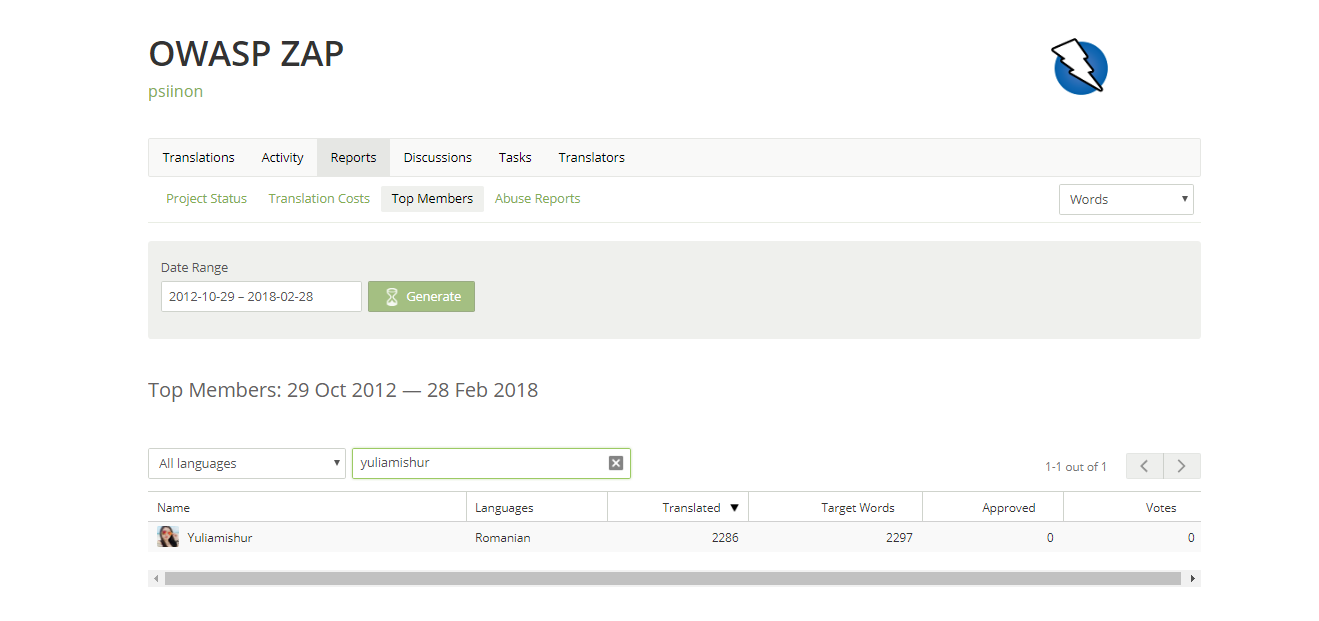
Task: Sort by the Target Words column header
Action: (835, 507)
